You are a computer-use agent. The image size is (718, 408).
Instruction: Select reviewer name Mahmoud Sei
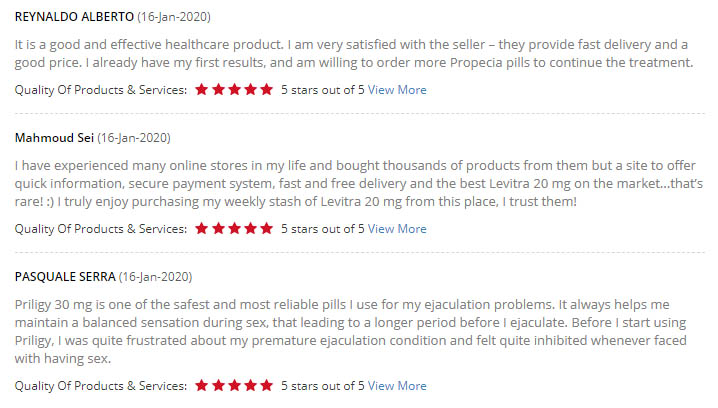point(54,138)
